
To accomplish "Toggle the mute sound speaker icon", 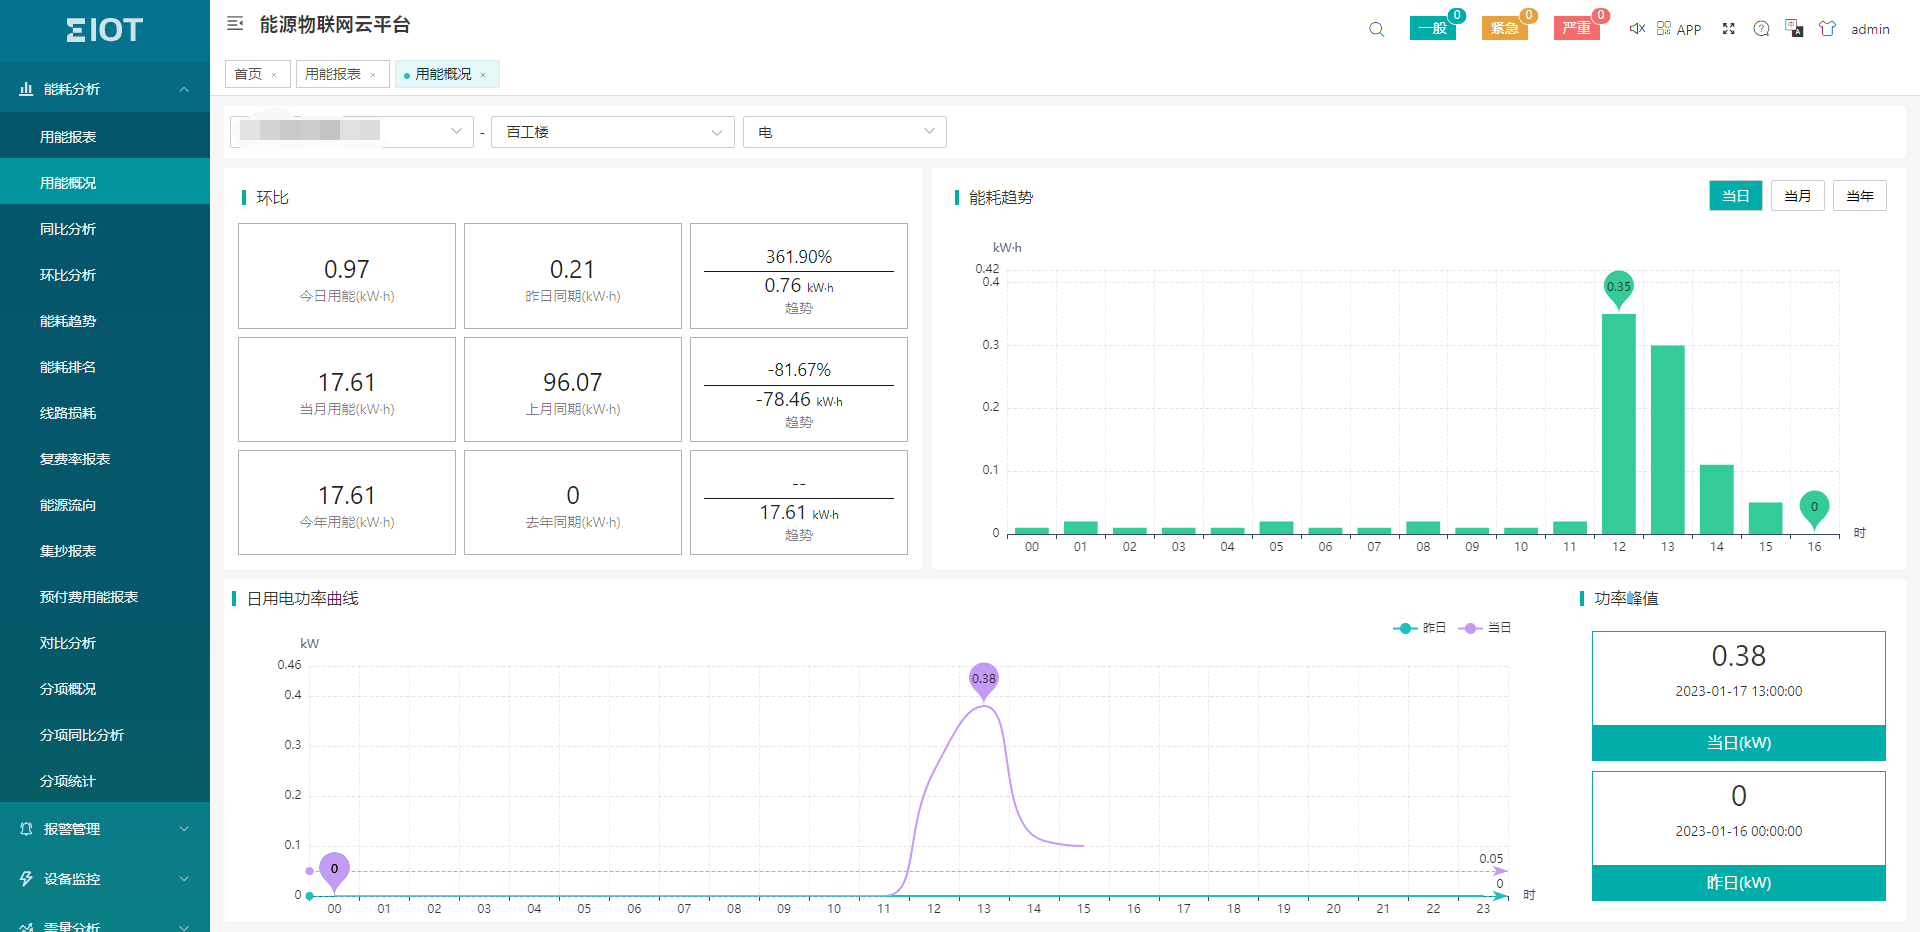I will tap(1637, 28).
